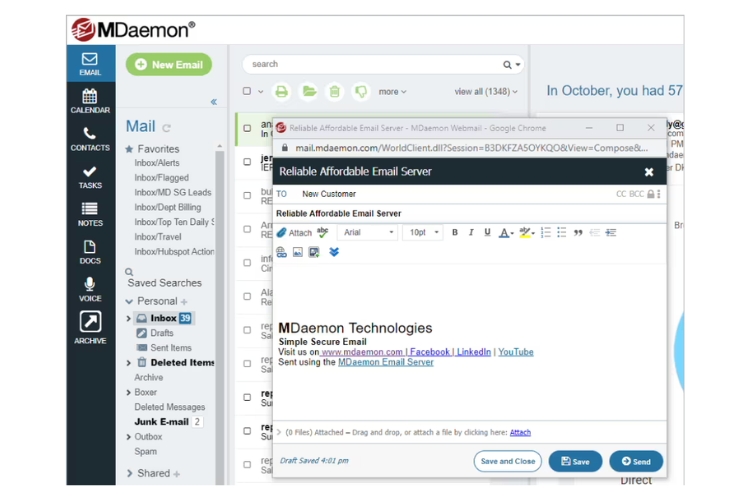Click the Attach paperclip in compose toolbar

(x=295, y=233)
